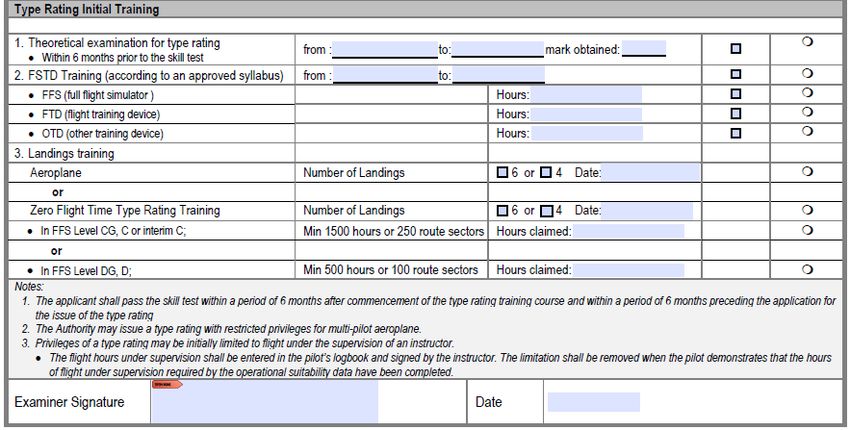Image resolution: width=850 pixels, height=430 pixels.
Task: Click the FTD Hours field
Action: point(586,114)
